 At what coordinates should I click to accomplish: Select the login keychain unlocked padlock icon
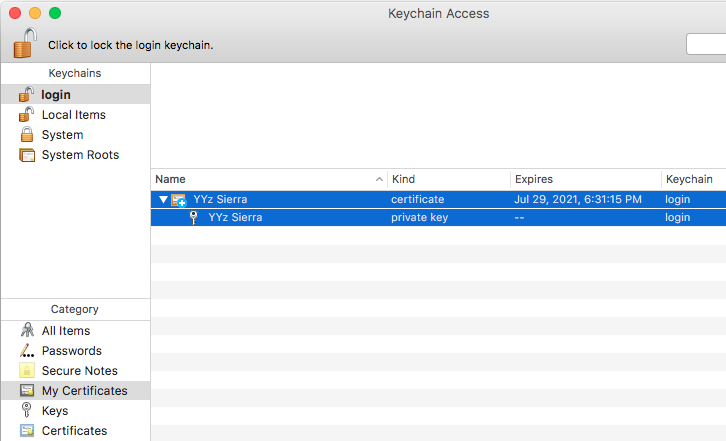pos(27,95)
